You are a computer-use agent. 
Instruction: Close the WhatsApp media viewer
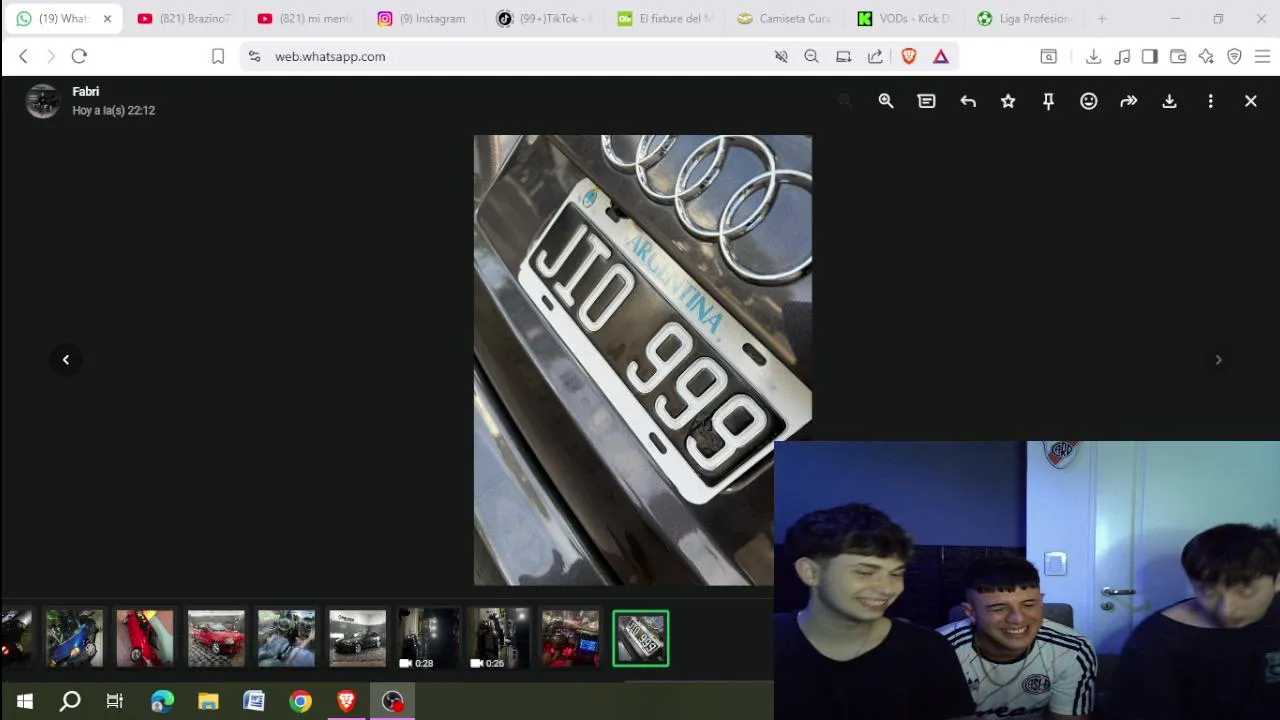coord(1251,101)
